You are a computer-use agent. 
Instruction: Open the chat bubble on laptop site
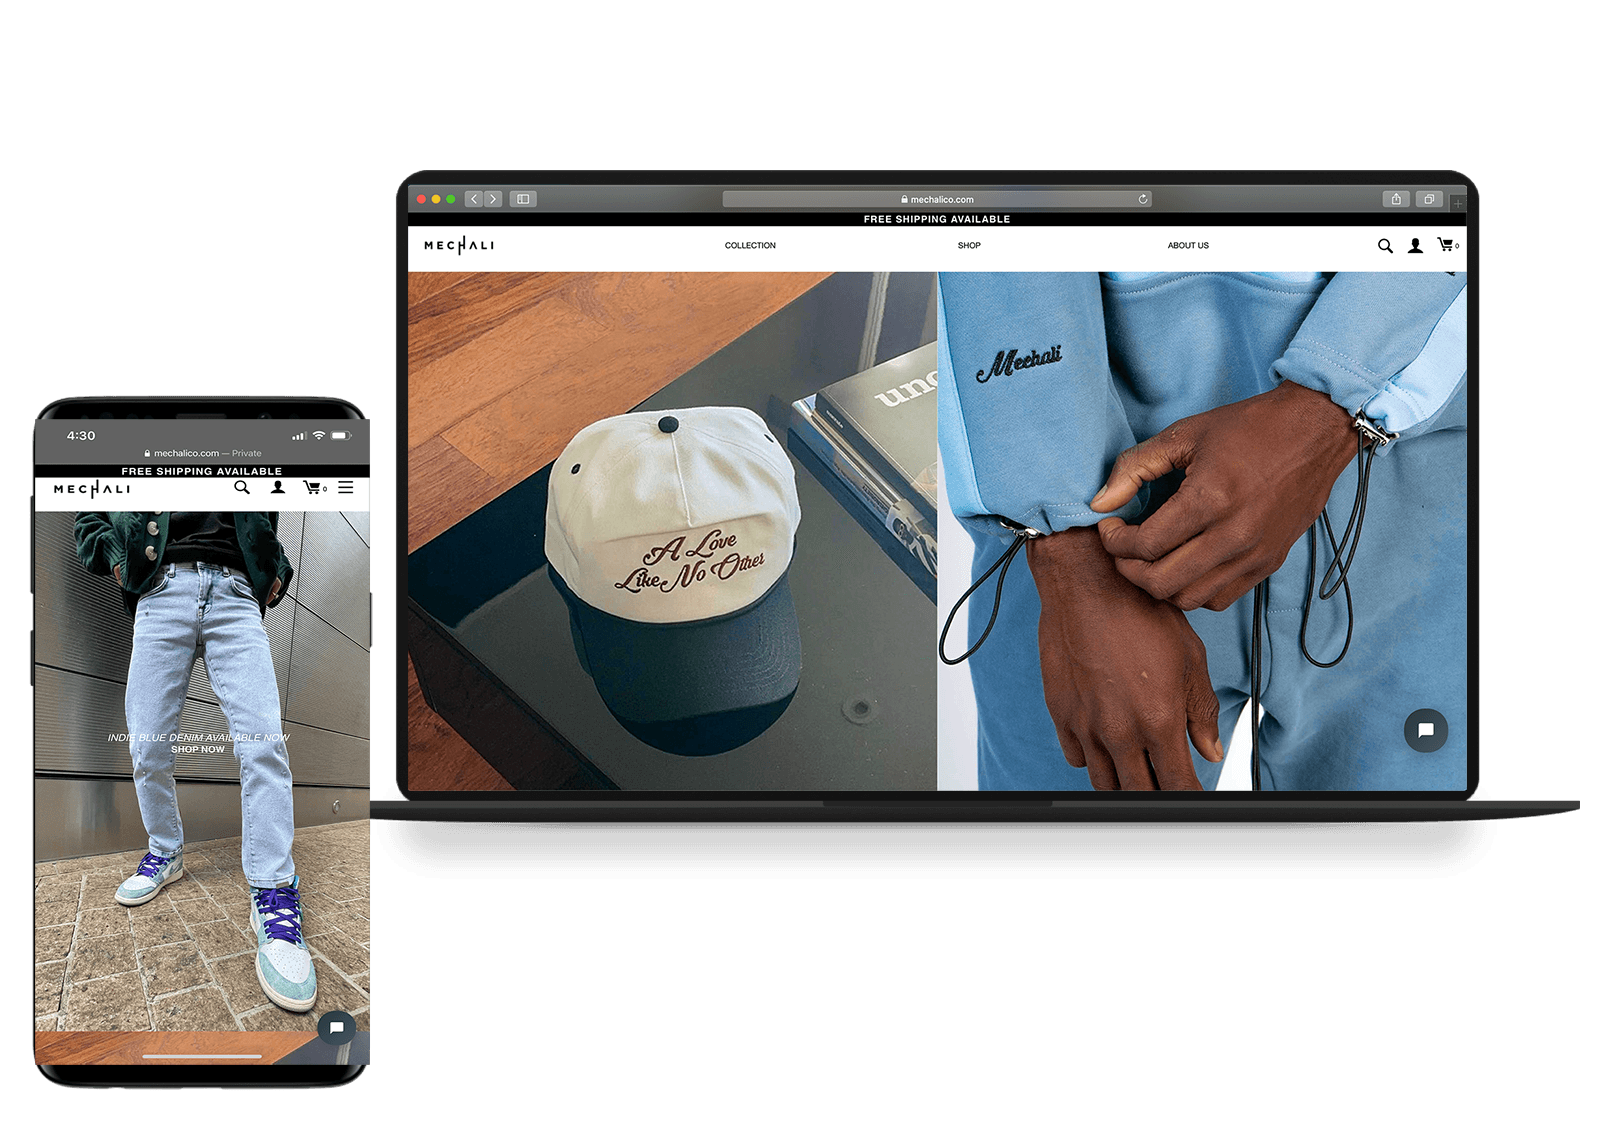[x=1426, y=730]
